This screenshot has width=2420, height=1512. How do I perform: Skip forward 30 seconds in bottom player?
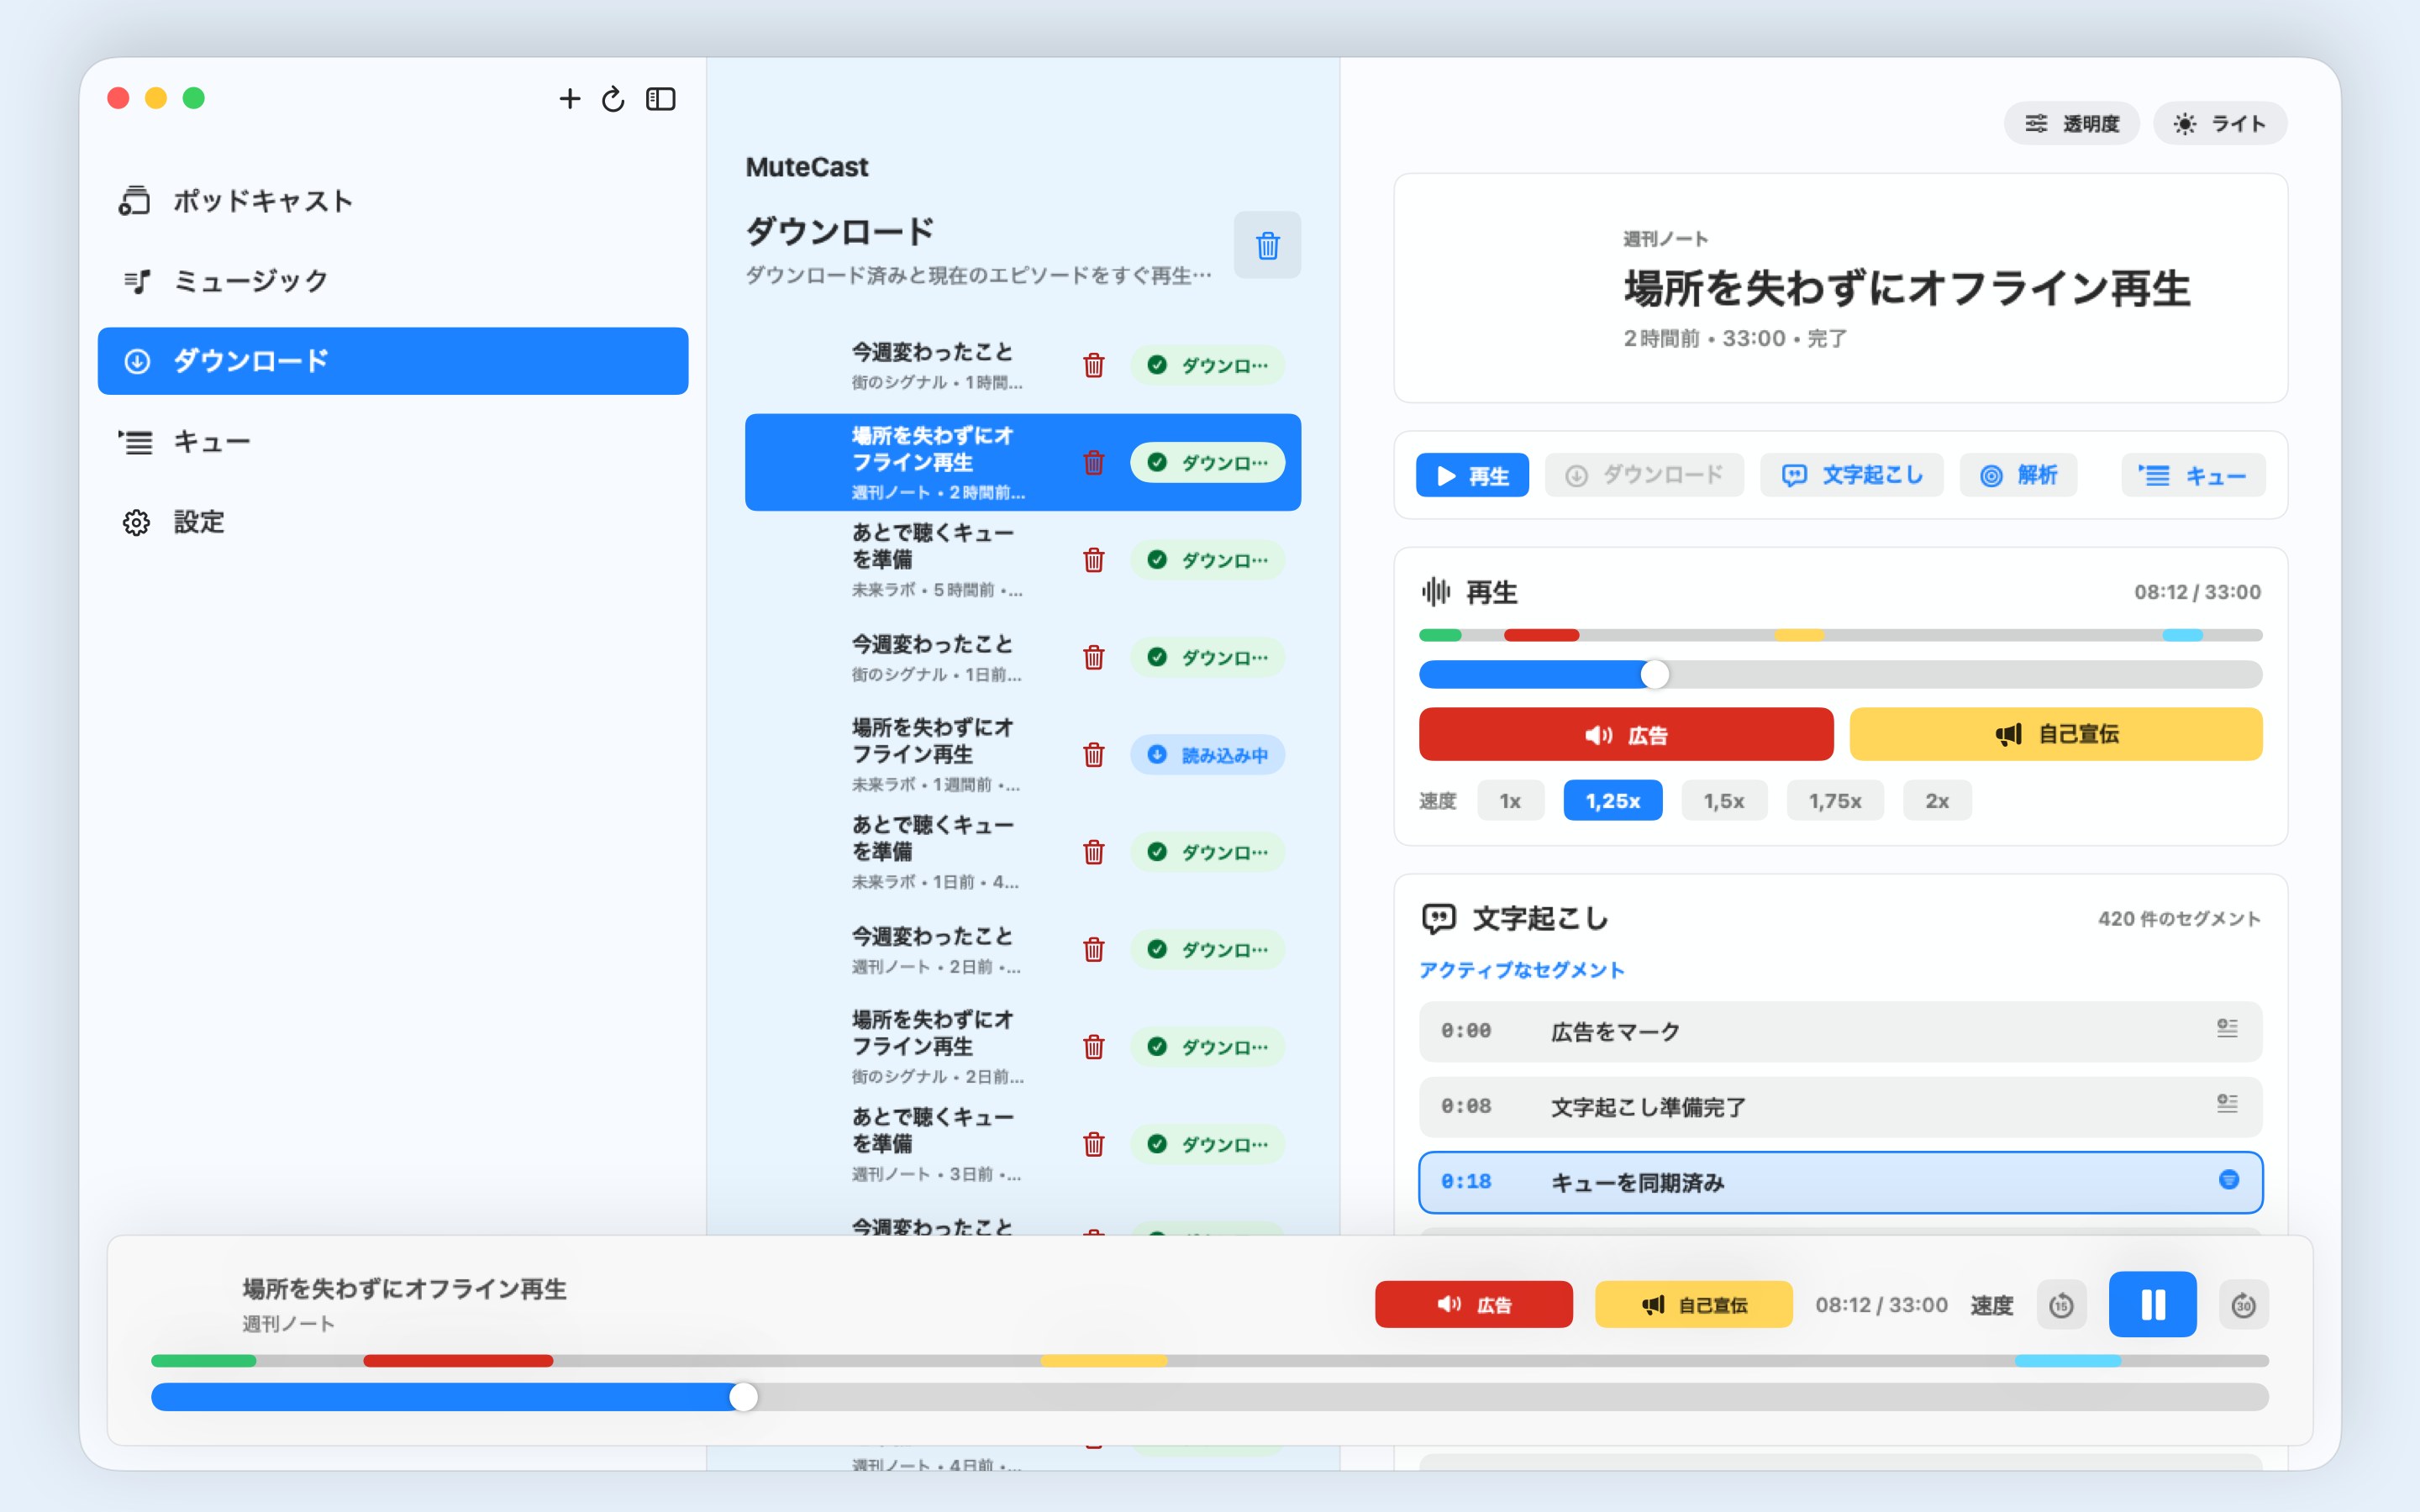(2243, 1305)
